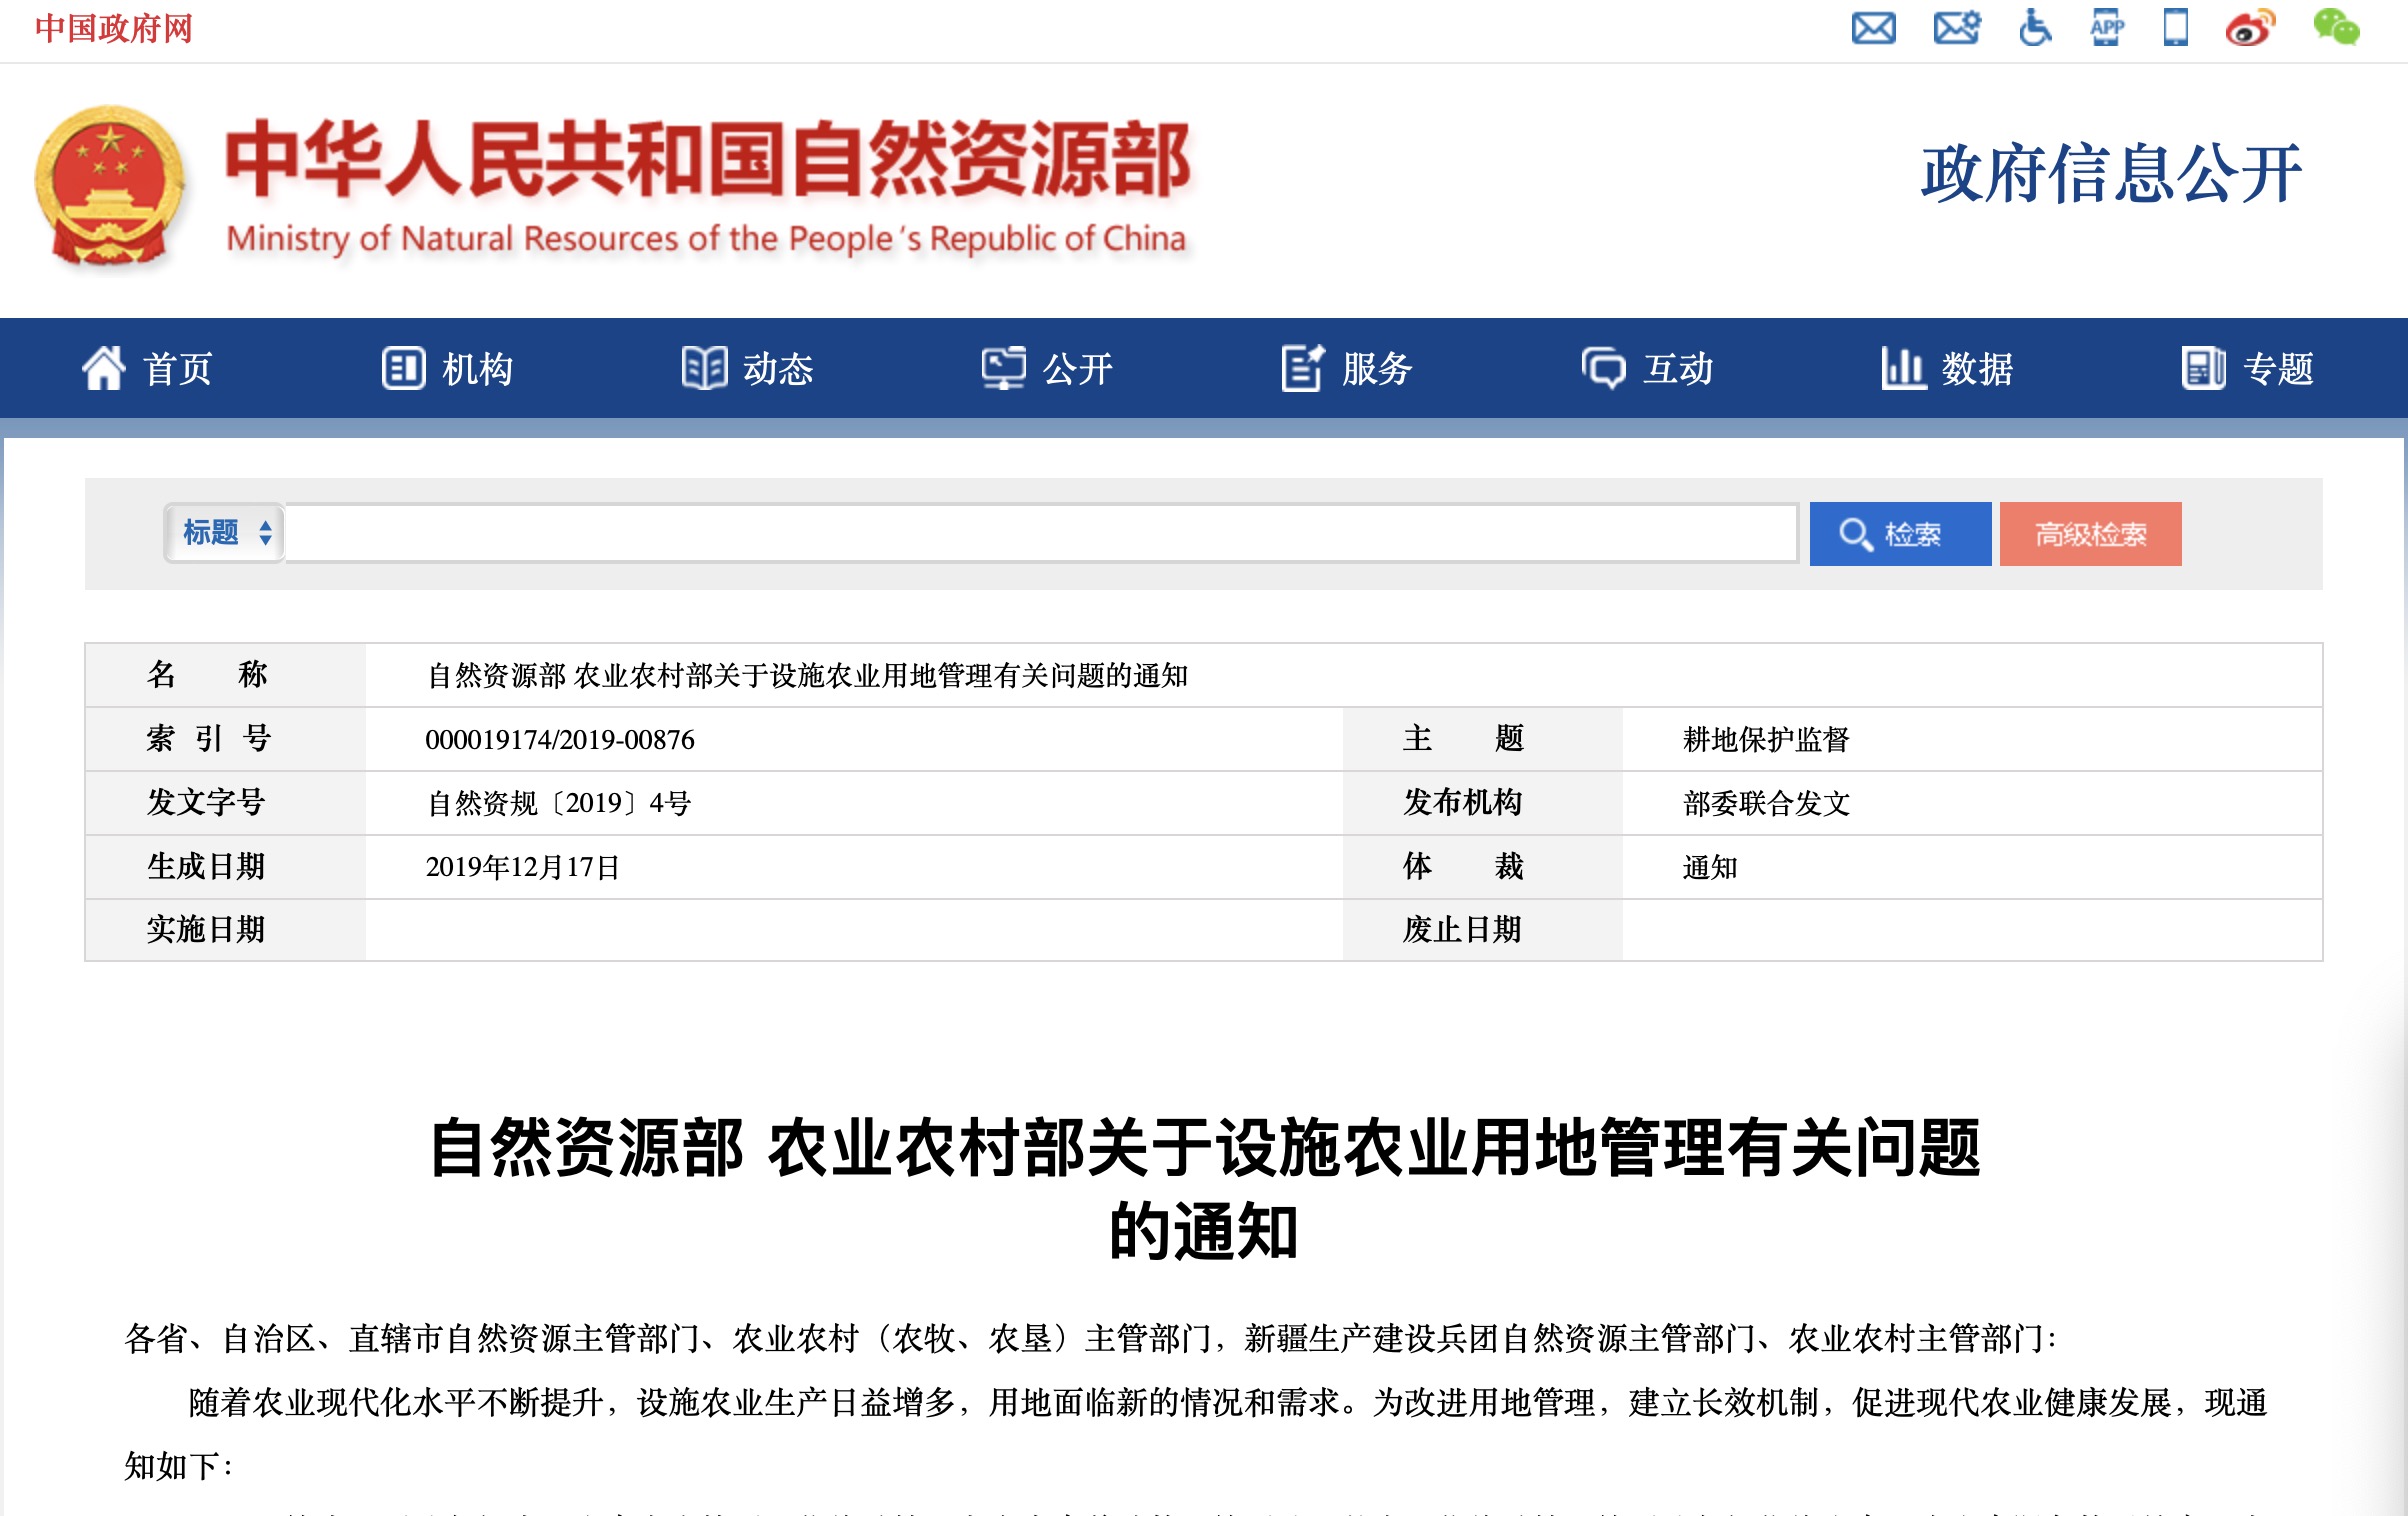Screen dimensions: 2408x1516
Task: Click the mail settings envelope icon
Action: pyautogui.click(x=1956, y=28)
